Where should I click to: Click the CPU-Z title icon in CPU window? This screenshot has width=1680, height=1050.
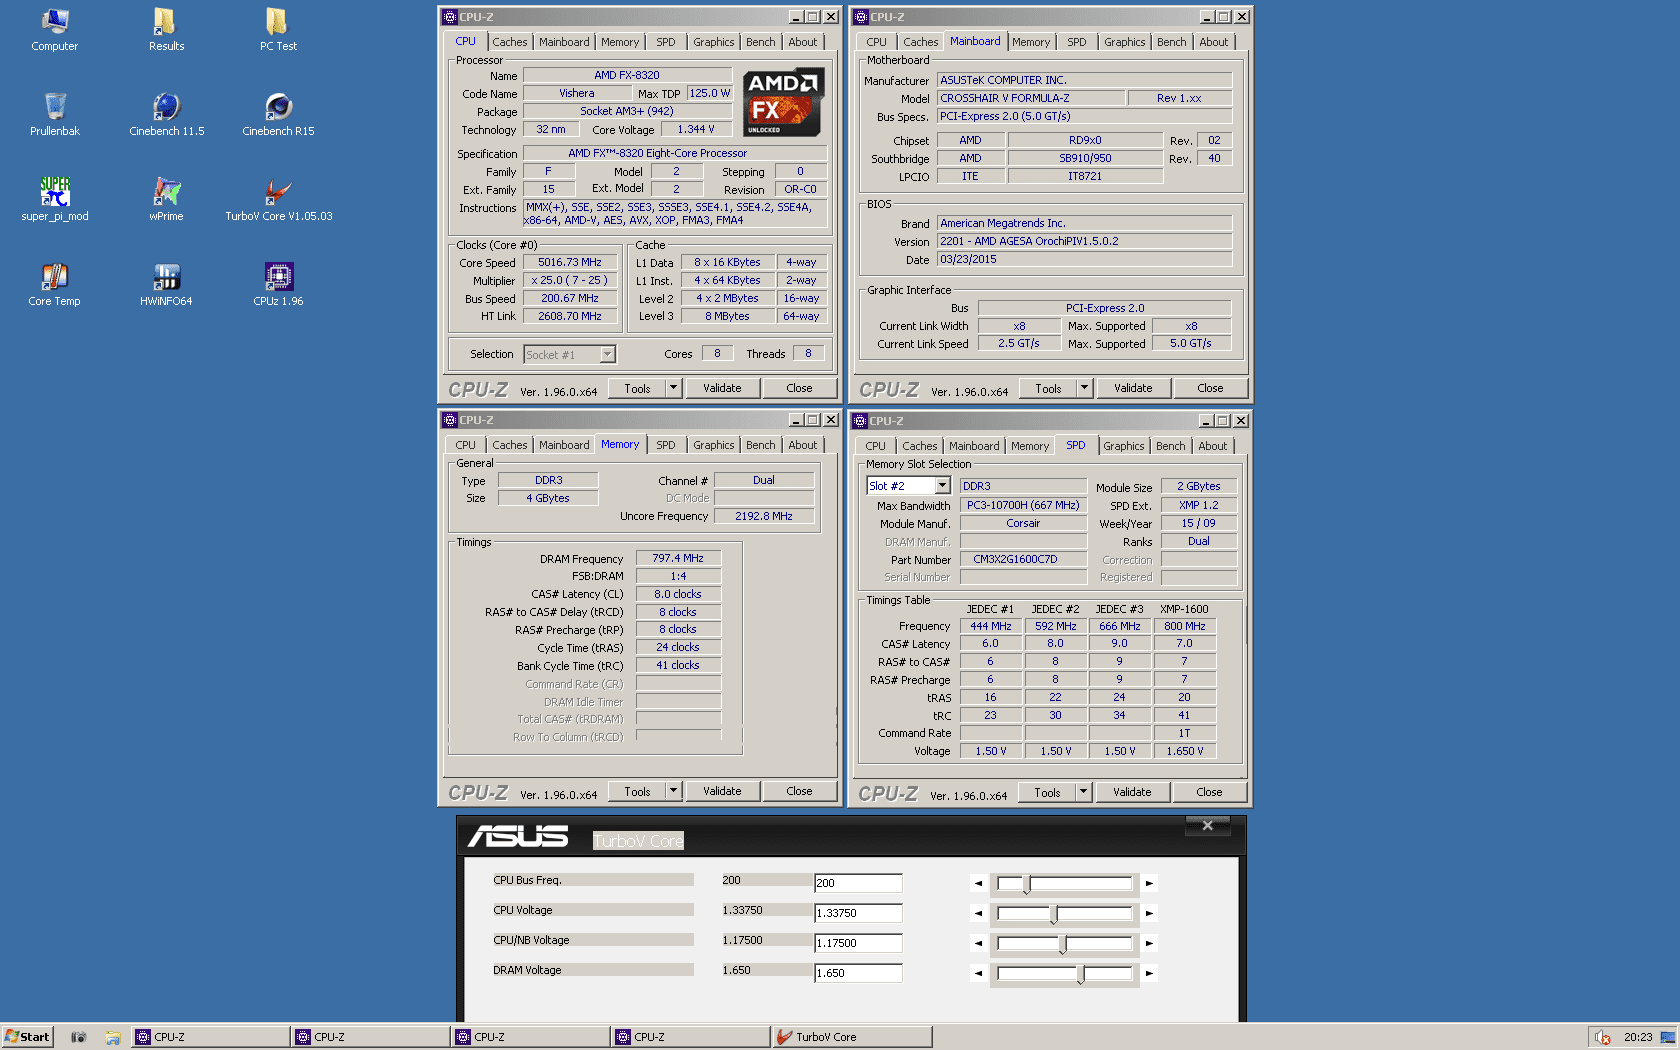point(450,17)
